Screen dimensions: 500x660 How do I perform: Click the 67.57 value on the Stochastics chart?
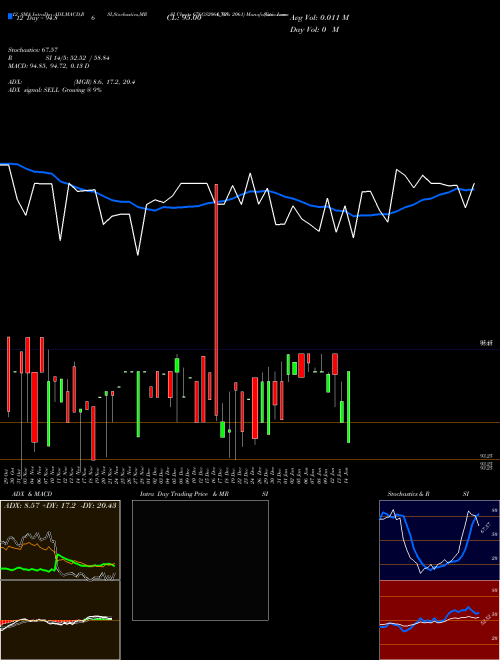(x=485, y=528)
